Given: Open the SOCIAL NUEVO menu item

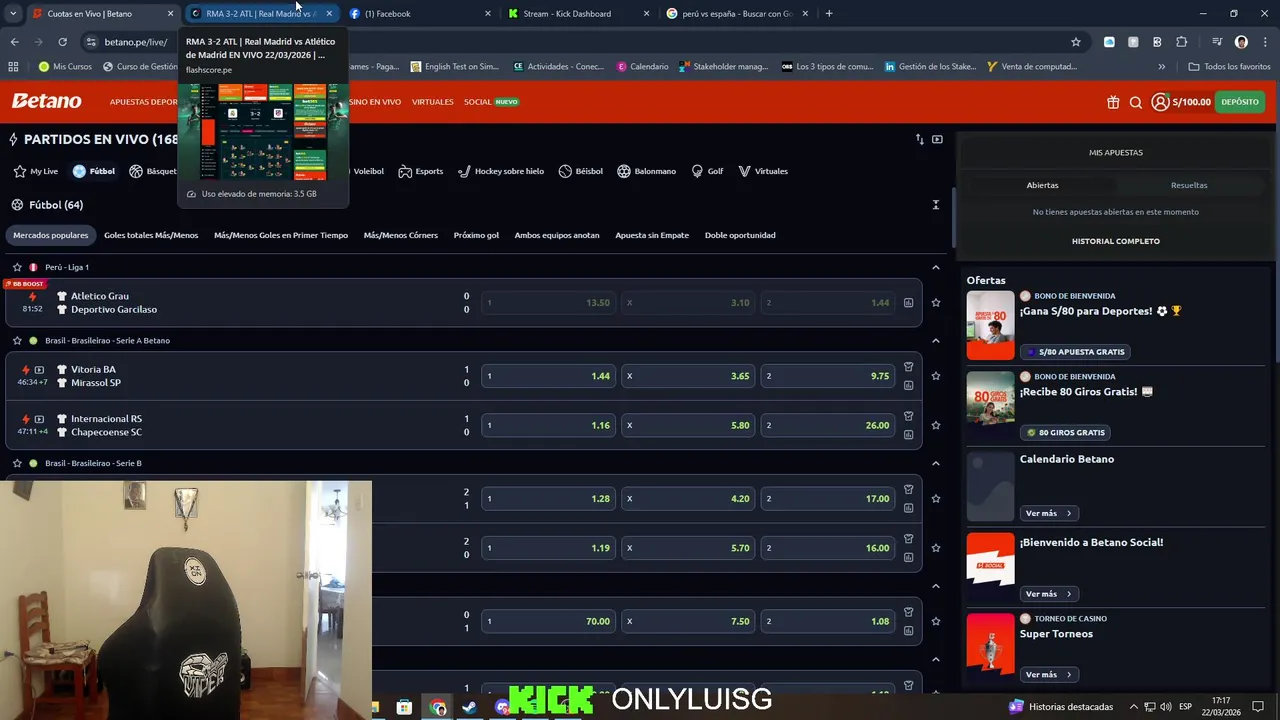Looking at the screenshot, I should (491, 102).
